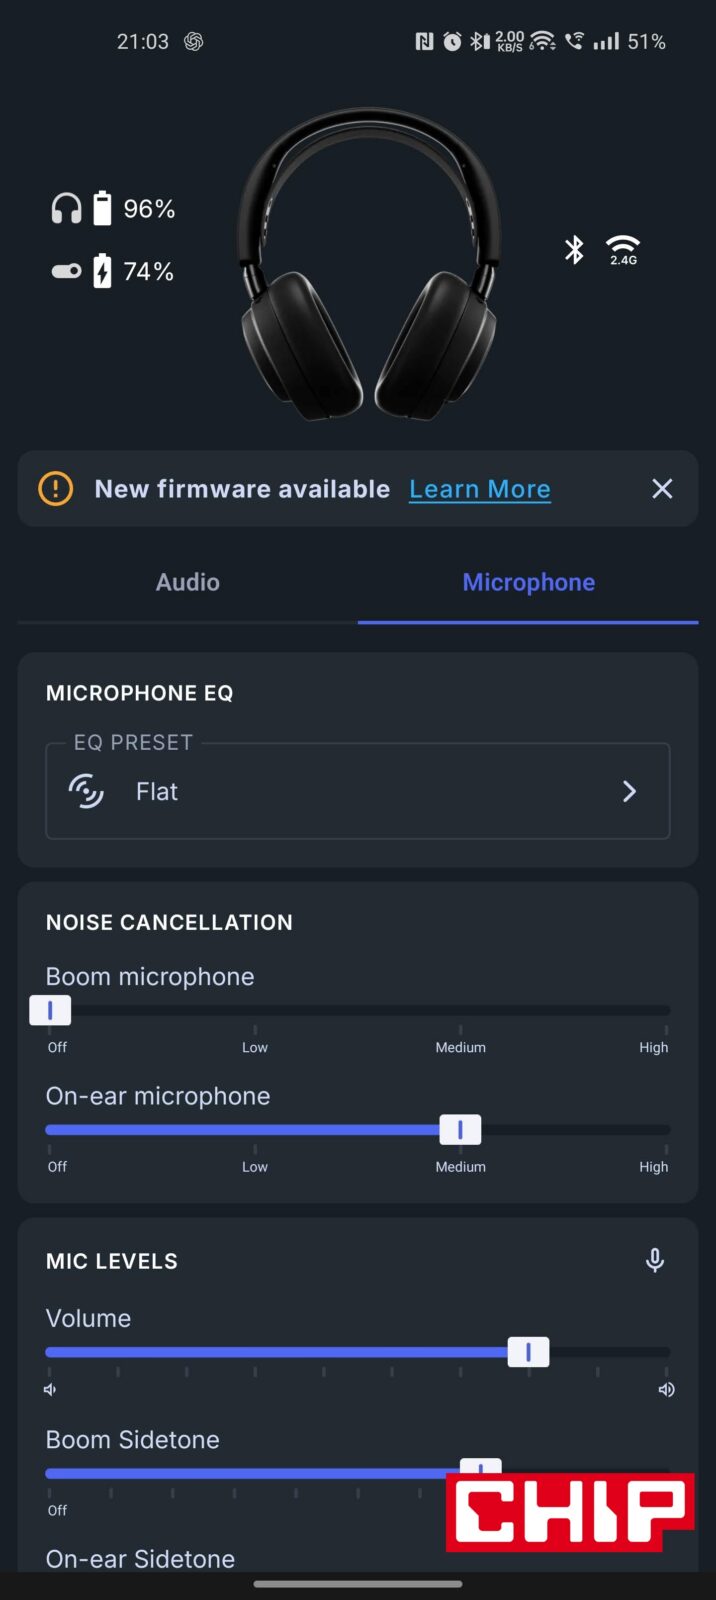Dismiss the new firmware available banner
This screenshot has height=1600, width=716.
662,489
